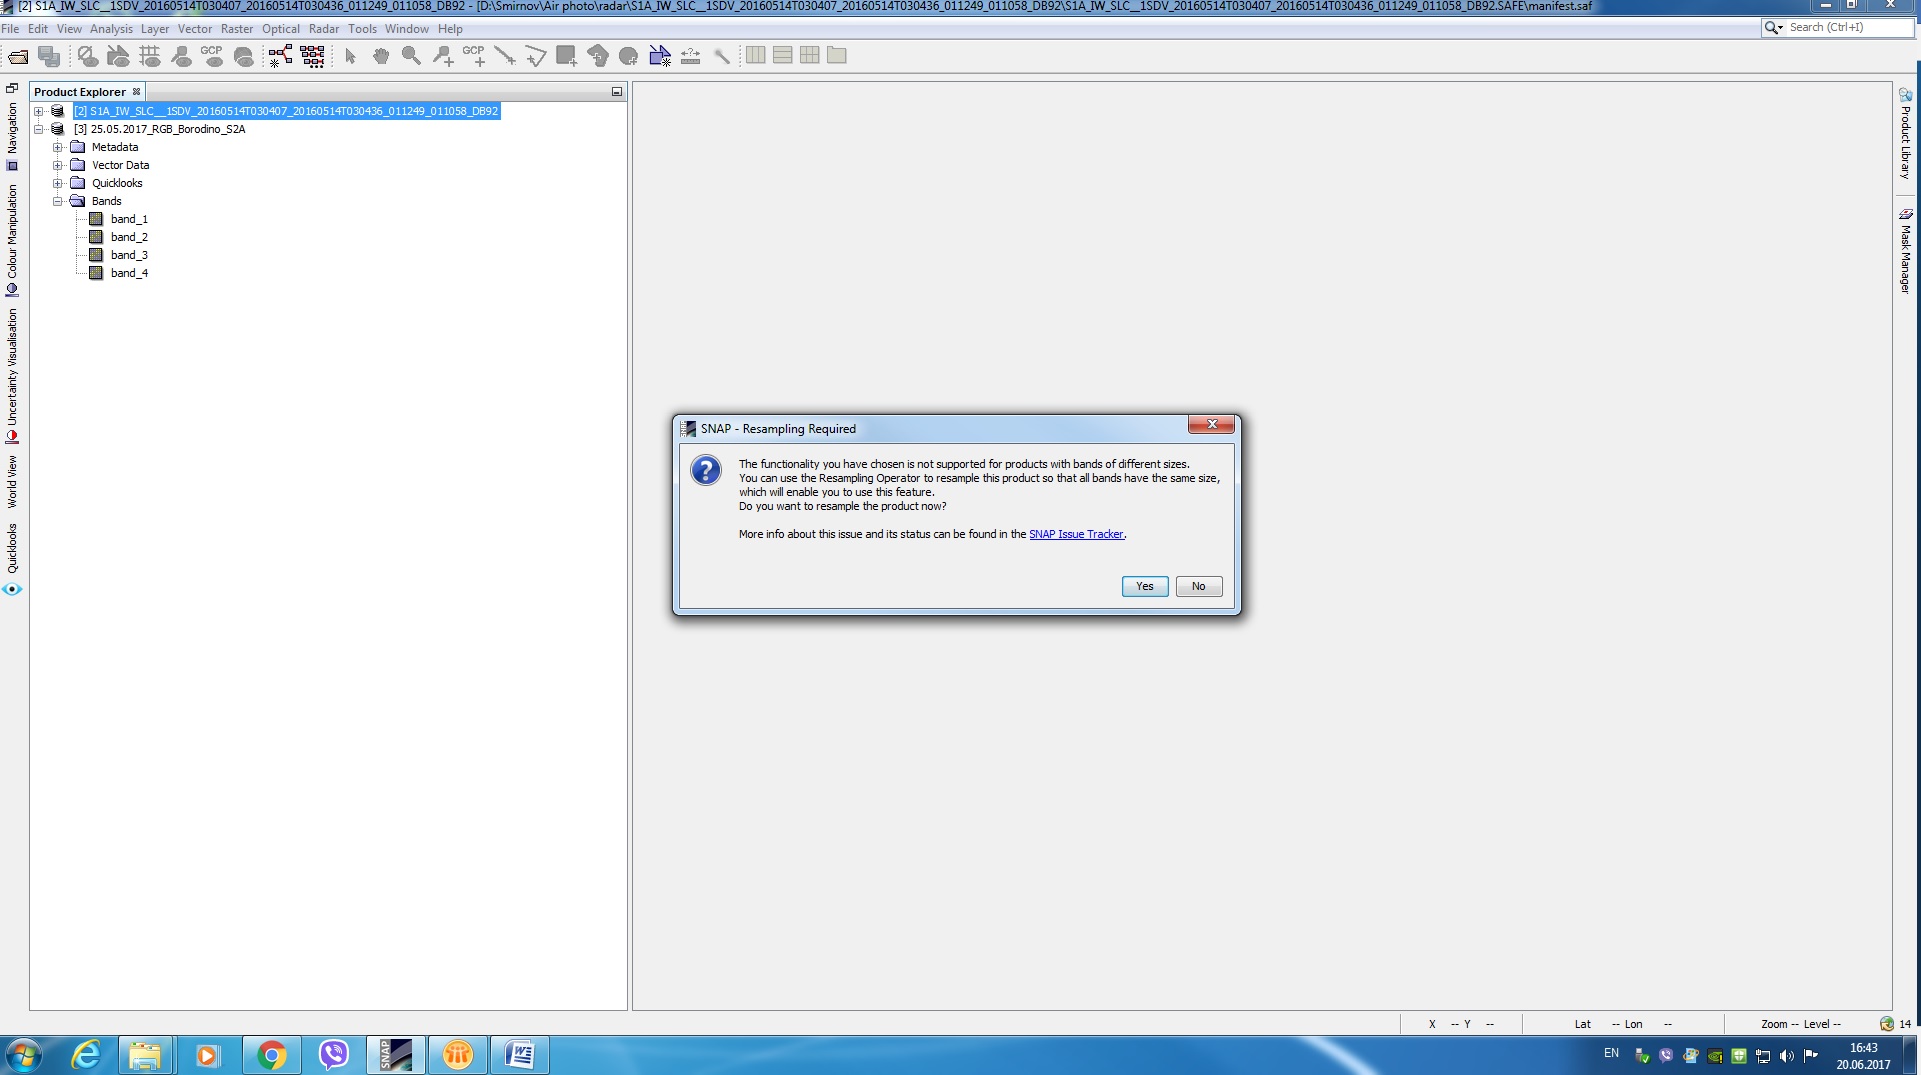Open the Optical menu
The width and height of the screenshot is (1921, 1075).
click(x=281, y=29)
